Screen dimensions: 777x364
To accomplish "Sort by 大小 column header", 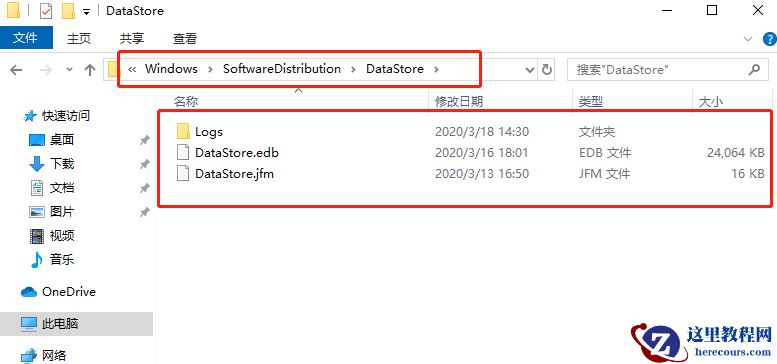I will 711,102.
